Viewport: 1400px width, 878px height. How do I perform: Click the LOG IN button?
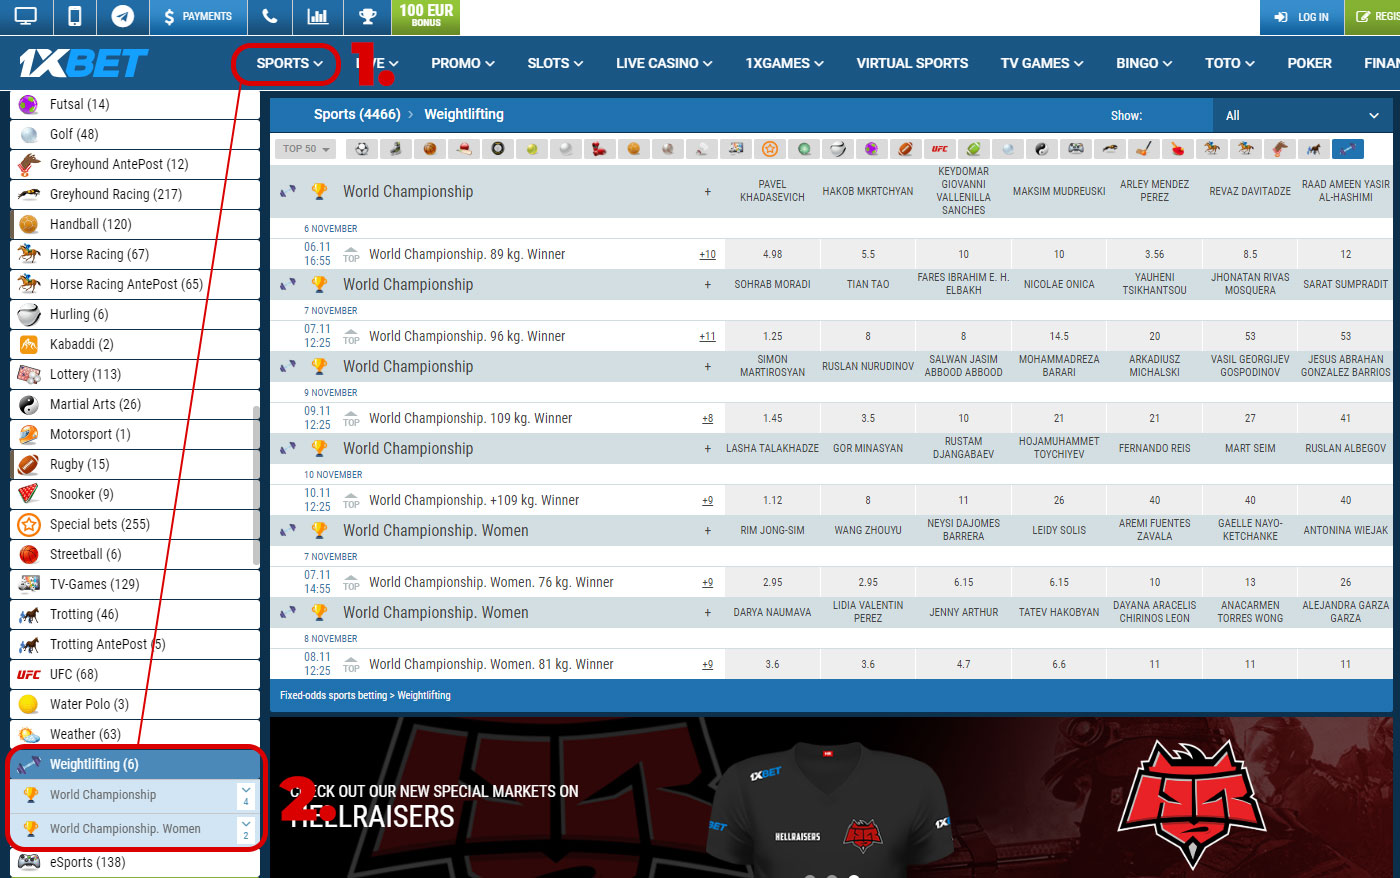coord(1302,17)
